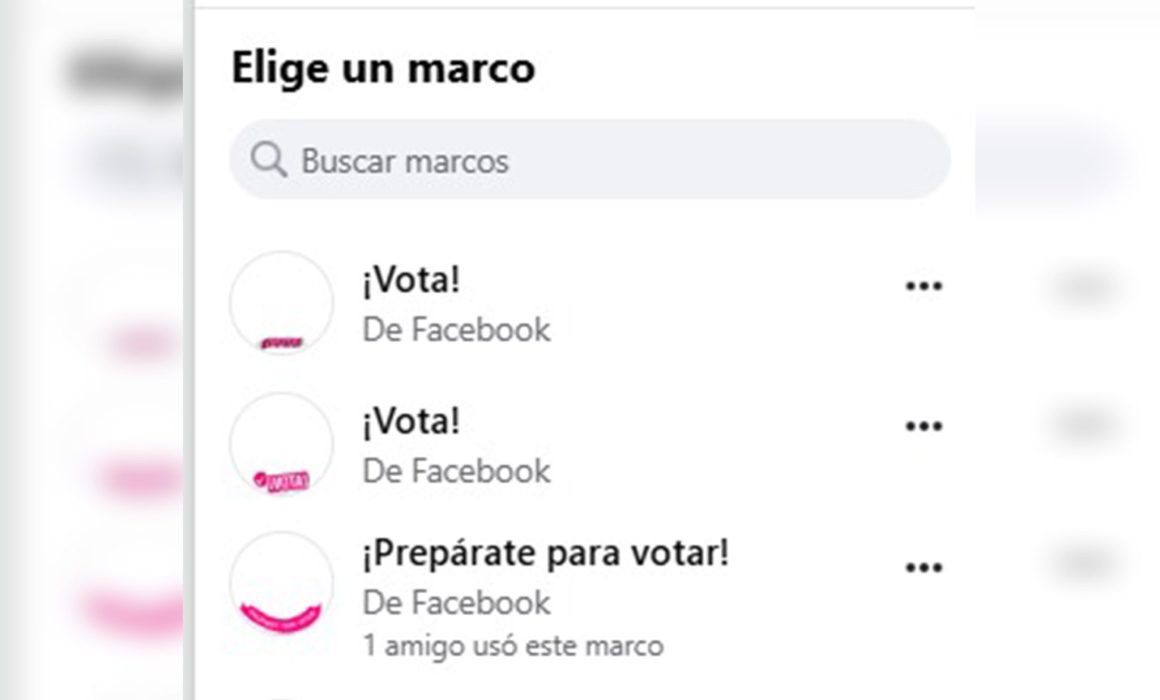
Task: Click De Facebook under the topmost ¡Vota!
Action: point(456,330)
